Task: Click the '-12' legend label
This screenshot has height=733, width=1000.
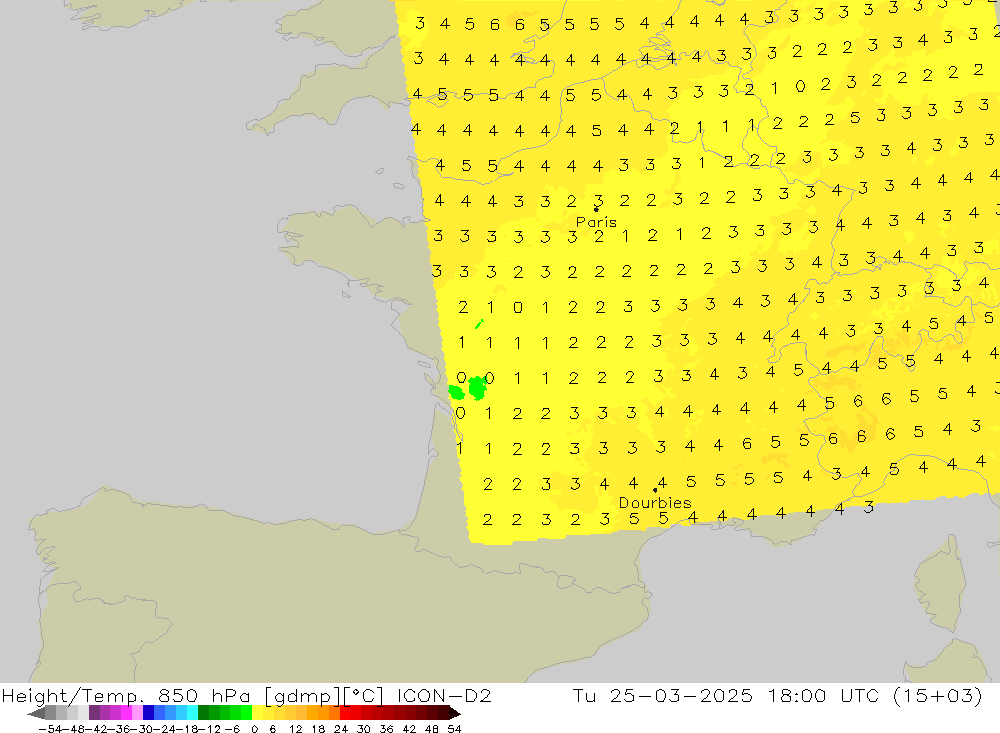Action: pyautogui.click(x=210, y=729)
